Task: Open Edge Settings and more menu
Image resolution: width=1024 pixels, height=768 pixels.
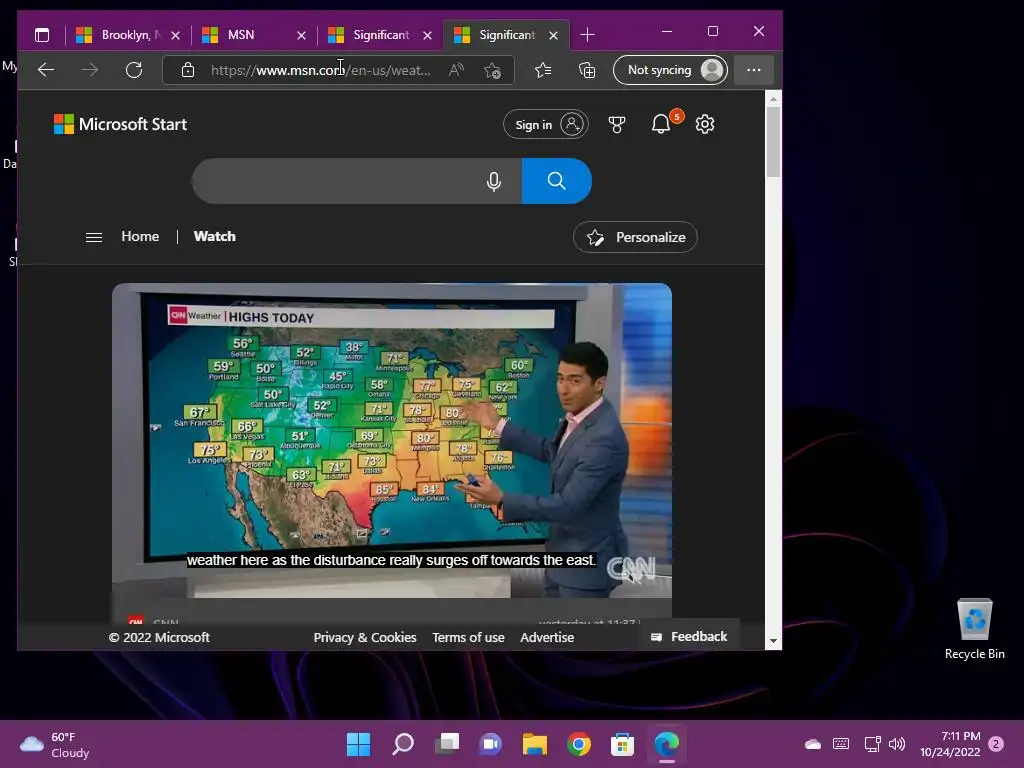Action: pos(754,70)
